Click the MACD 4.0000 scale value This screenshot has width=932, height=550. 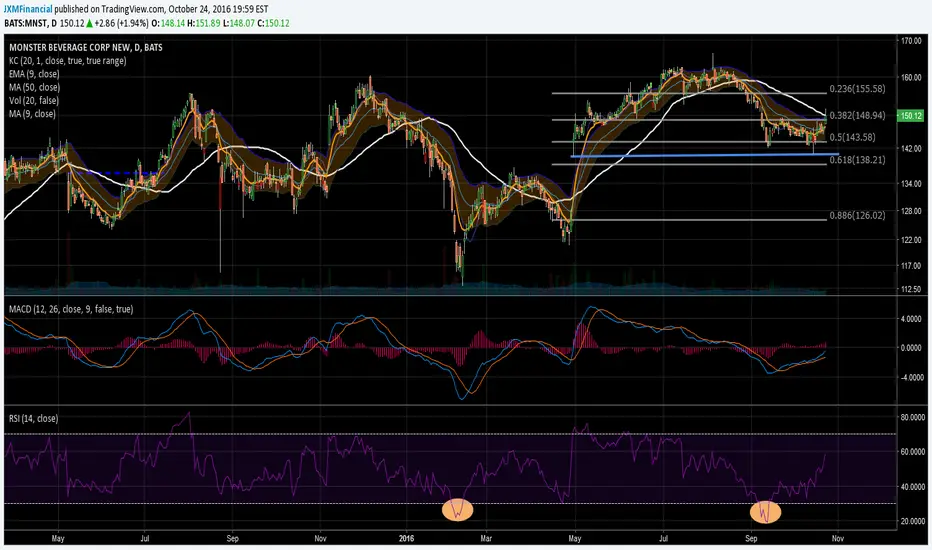(x=911, y=319)
